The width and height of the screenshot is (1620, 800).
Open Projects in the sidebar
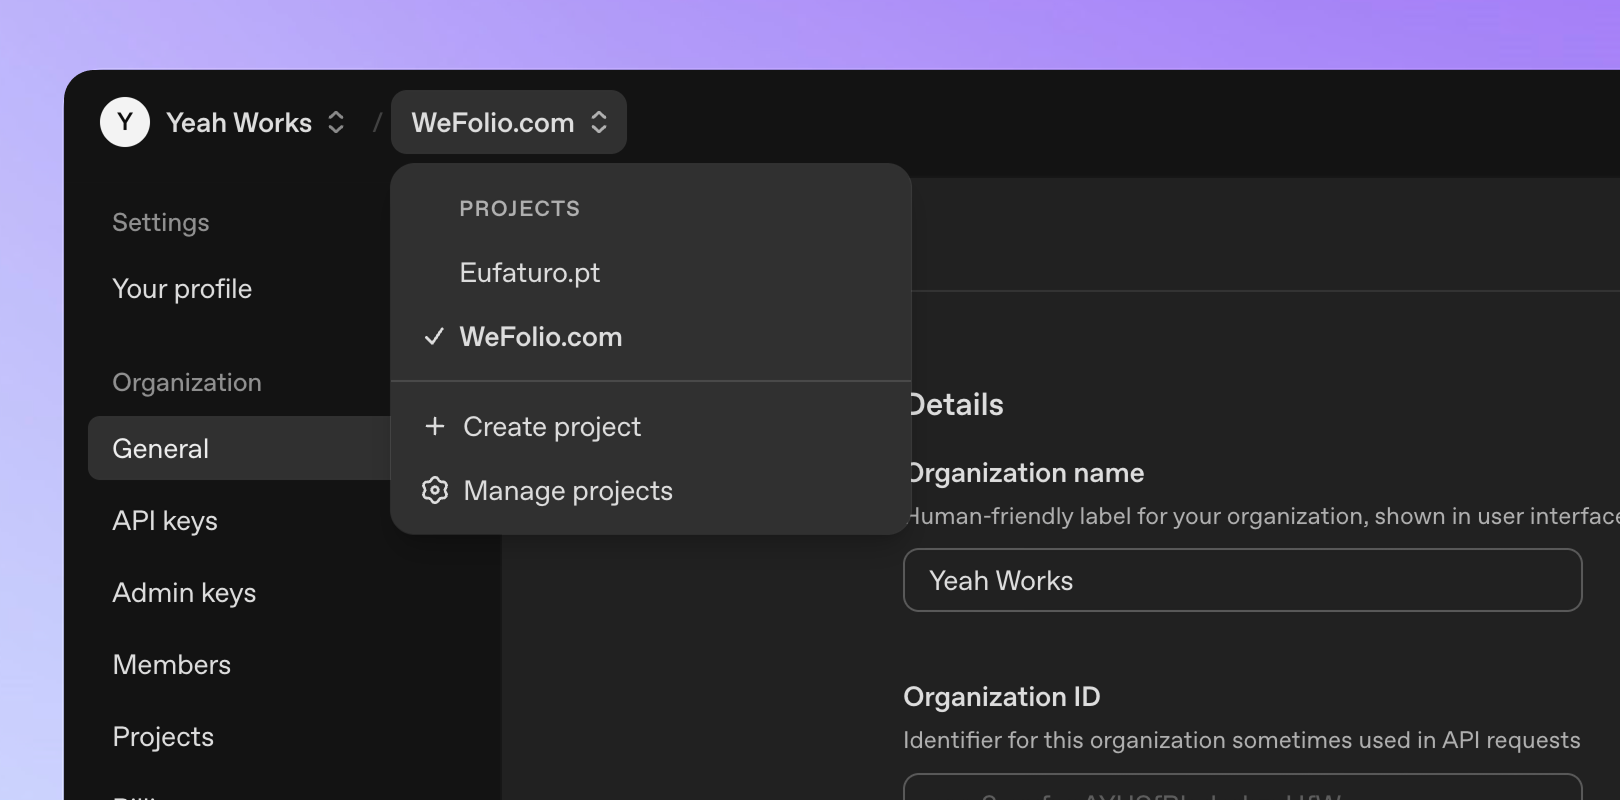coord(163,737)
